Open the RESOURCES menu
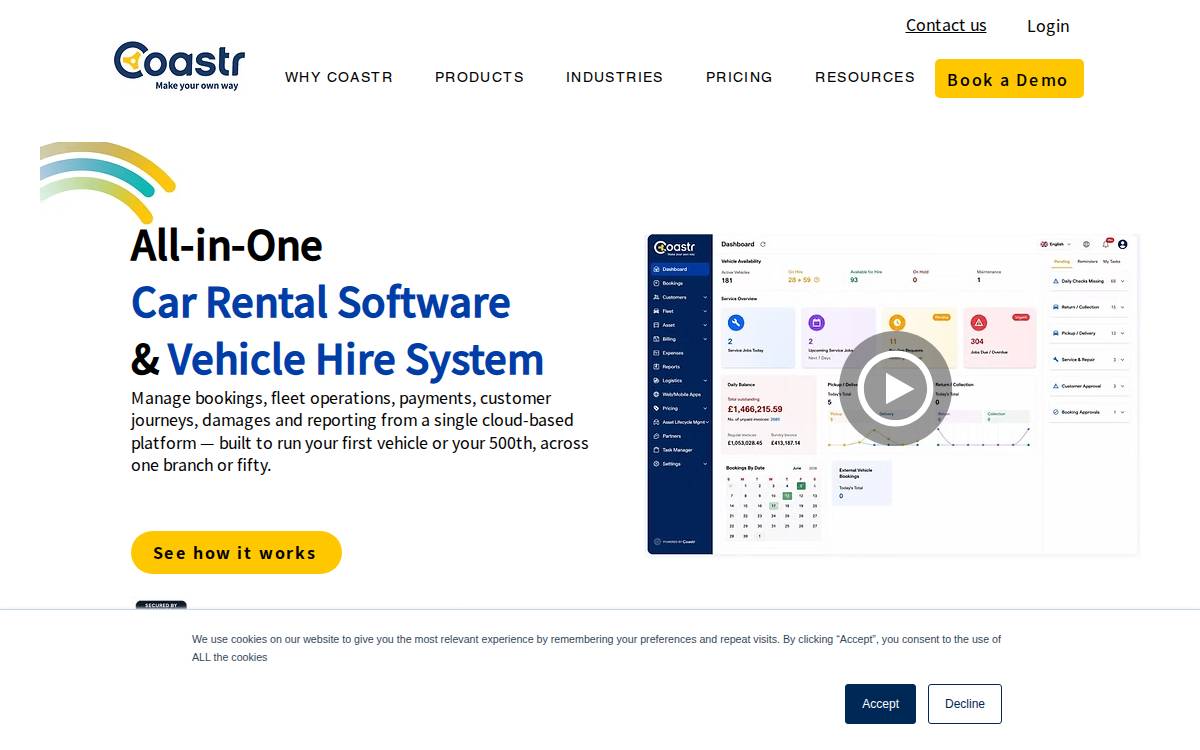 pyautogui.click(x=865, y=77)
